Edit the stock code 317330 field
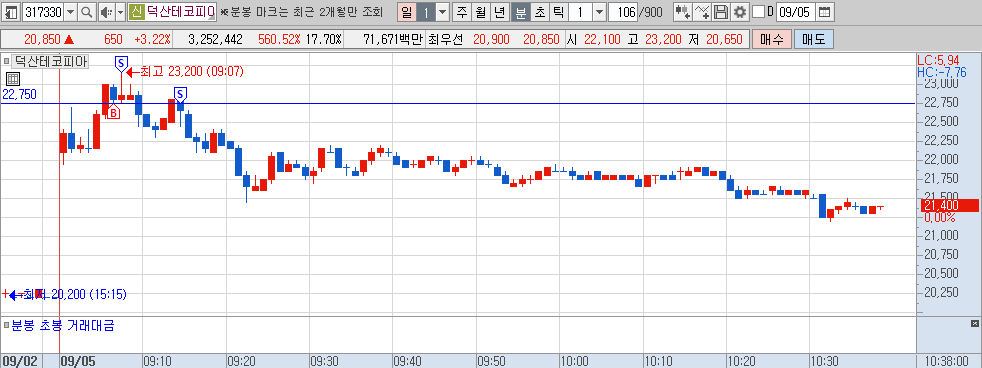 (43, 12)
